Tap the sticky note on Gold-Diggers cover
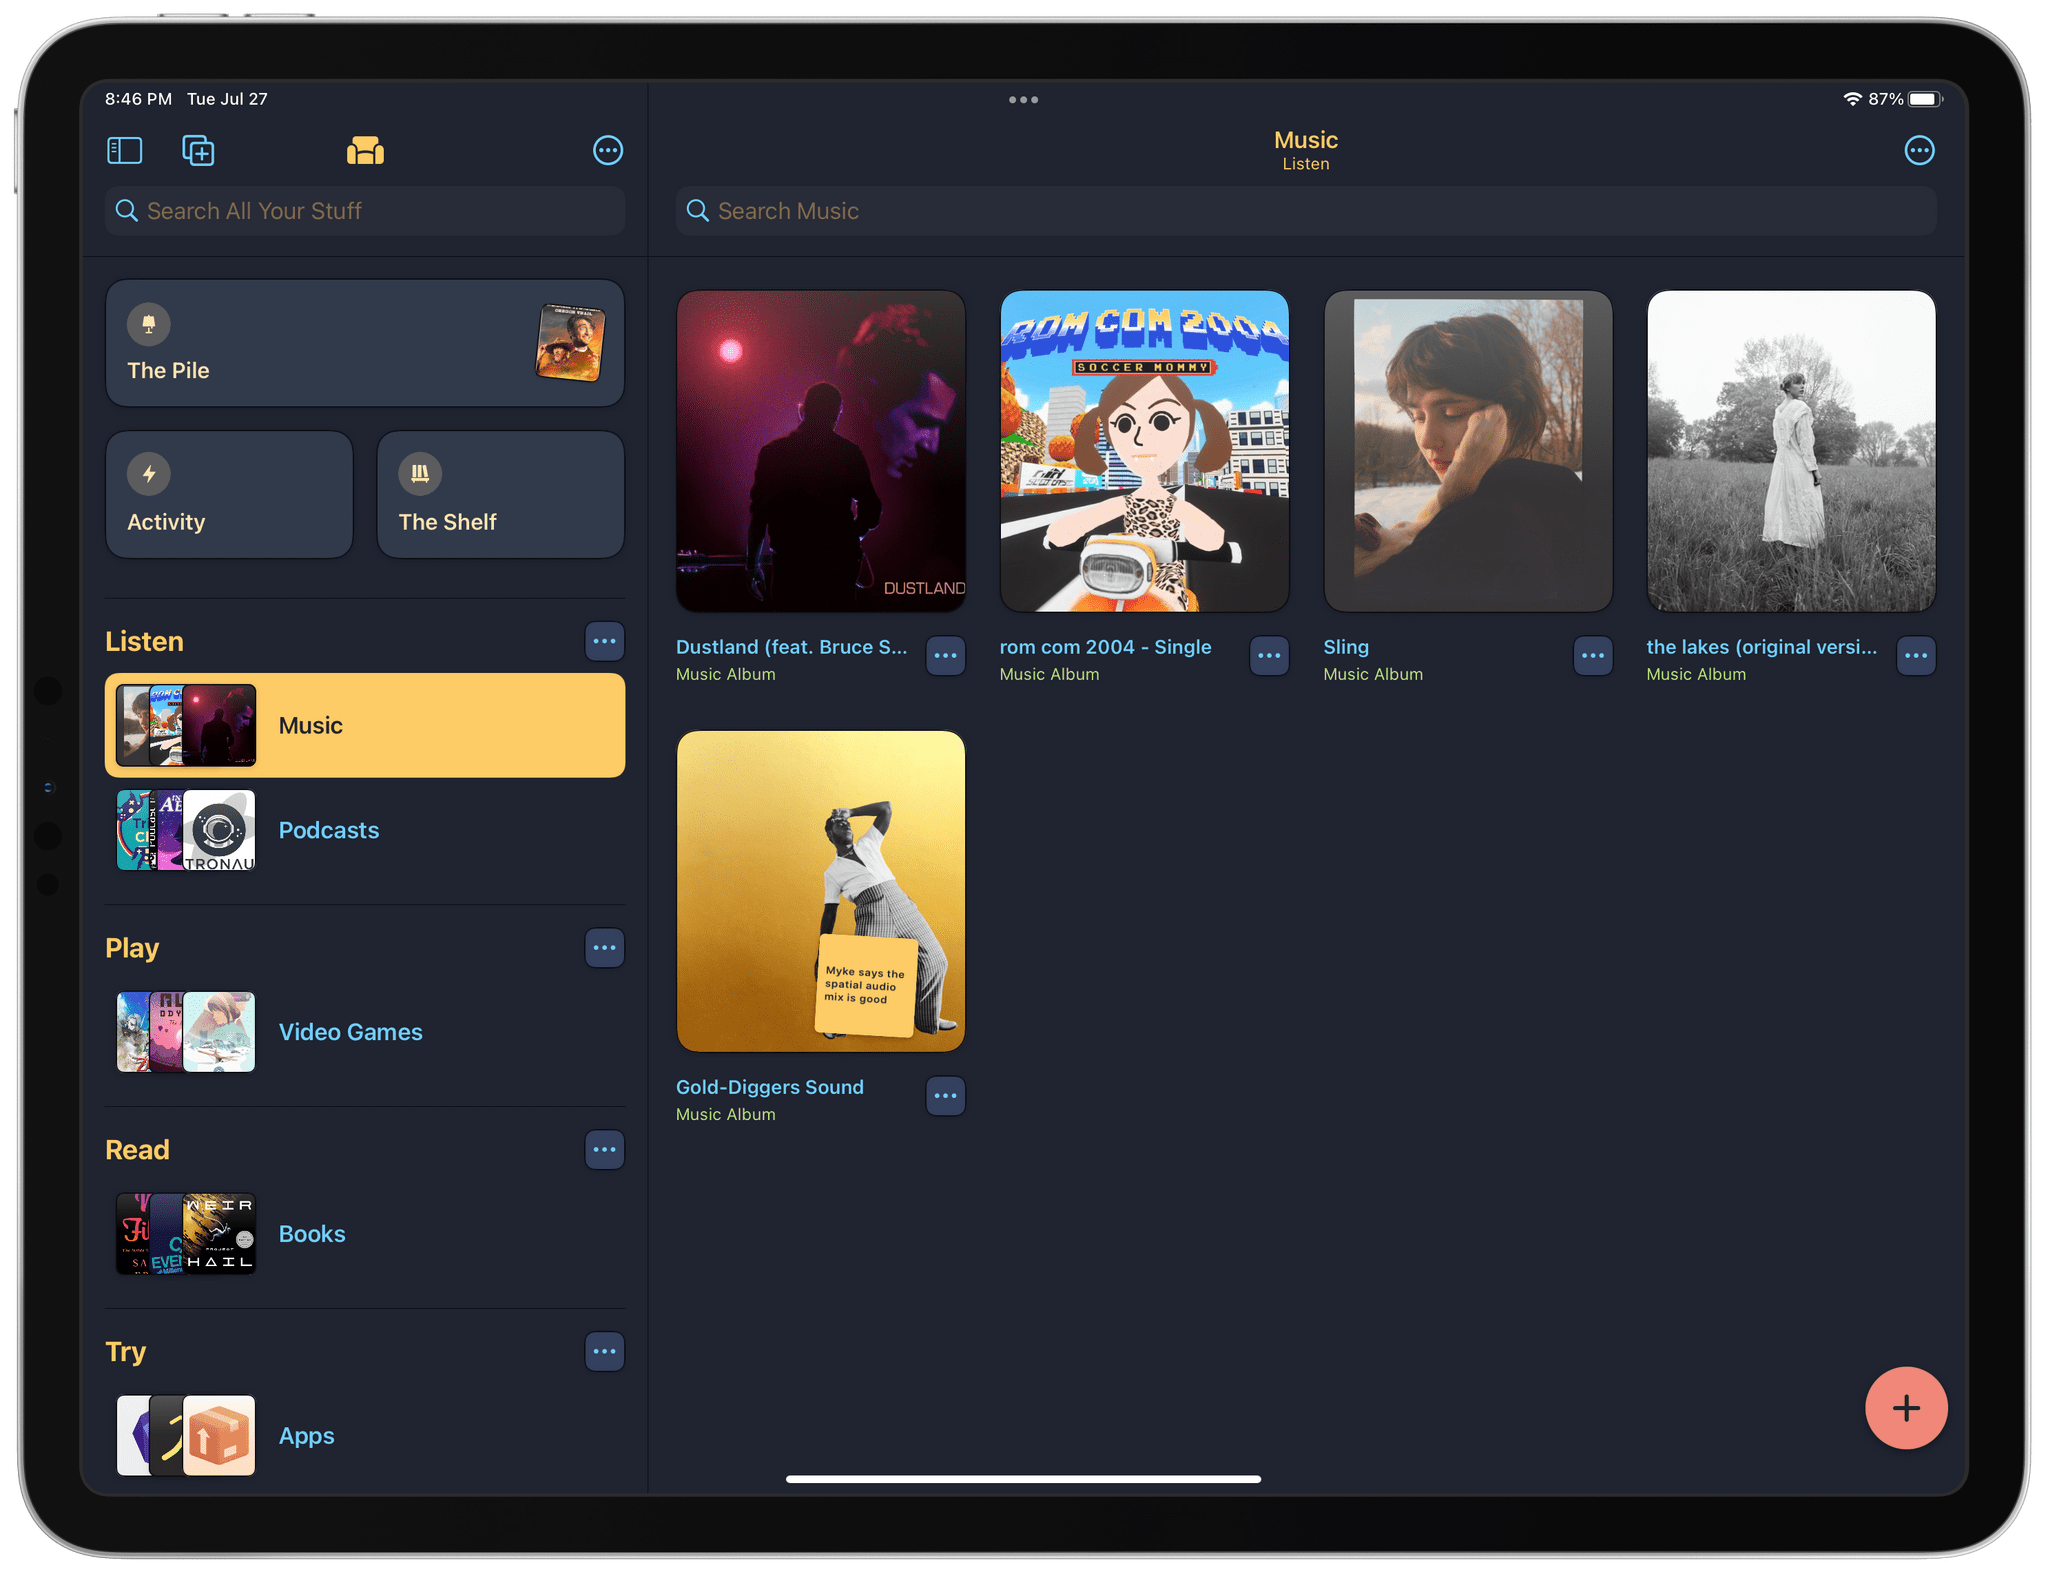The height and width of the screenshot is (1576, 2048). 866,986
